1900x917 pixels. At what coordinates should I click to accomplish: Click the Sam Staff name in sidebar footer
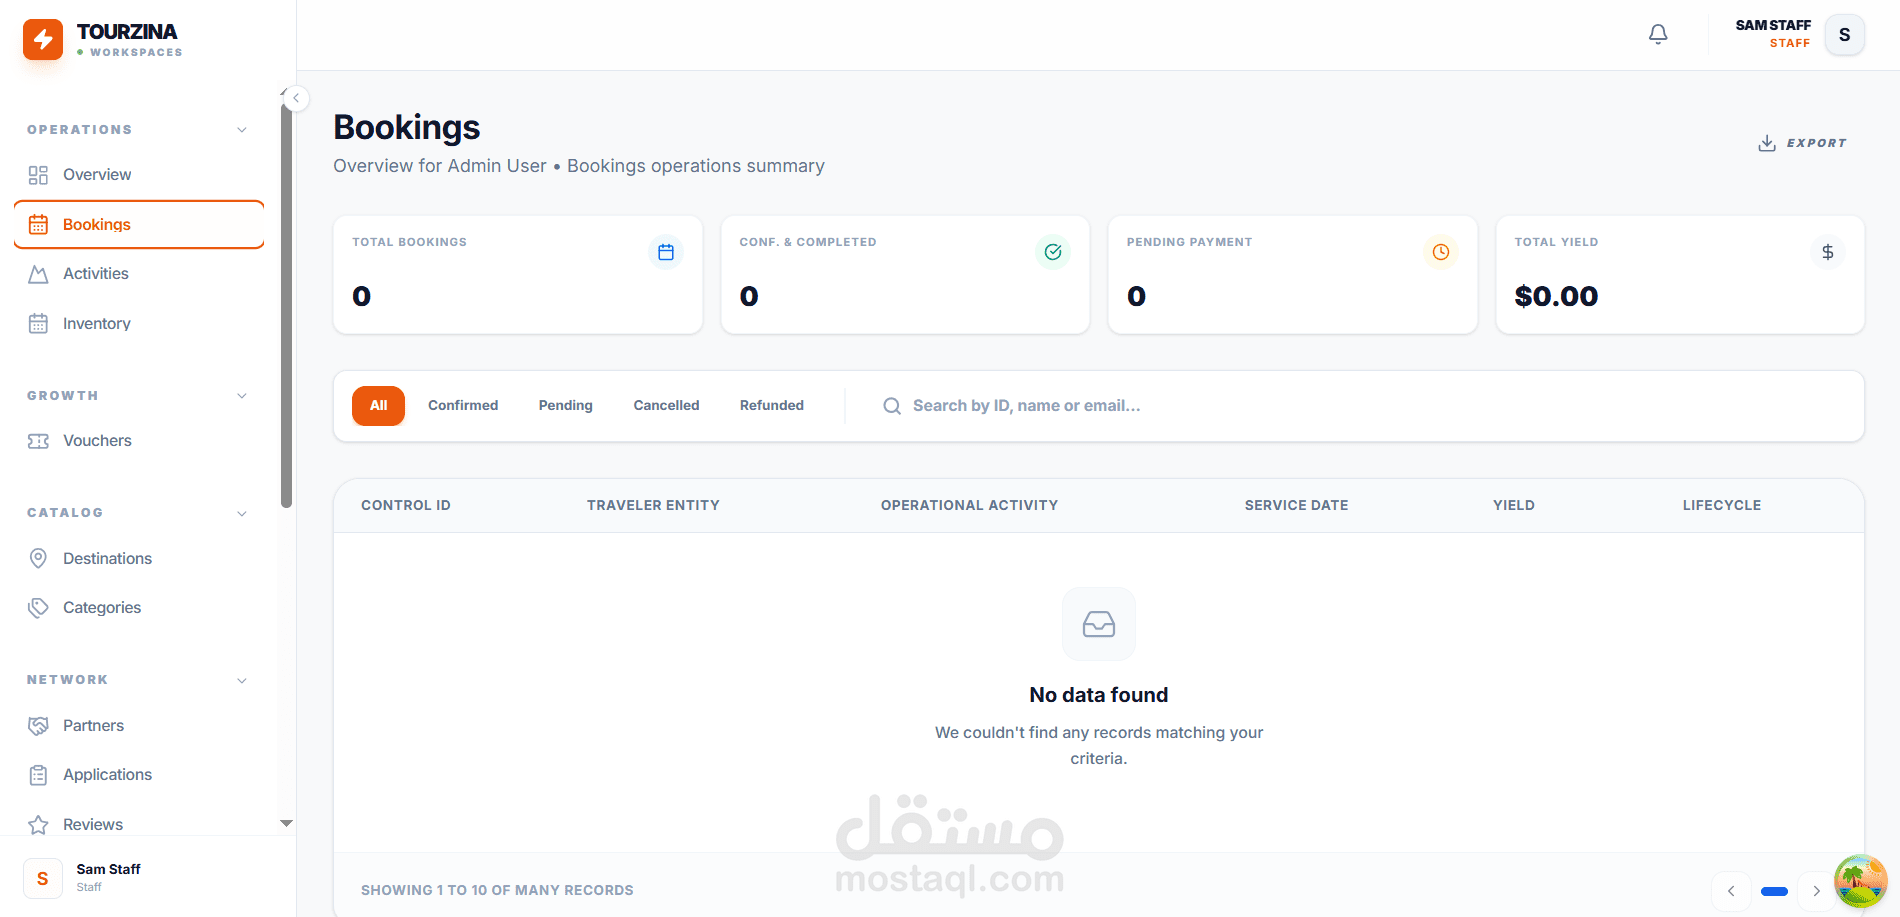click(x=108, y=870)
